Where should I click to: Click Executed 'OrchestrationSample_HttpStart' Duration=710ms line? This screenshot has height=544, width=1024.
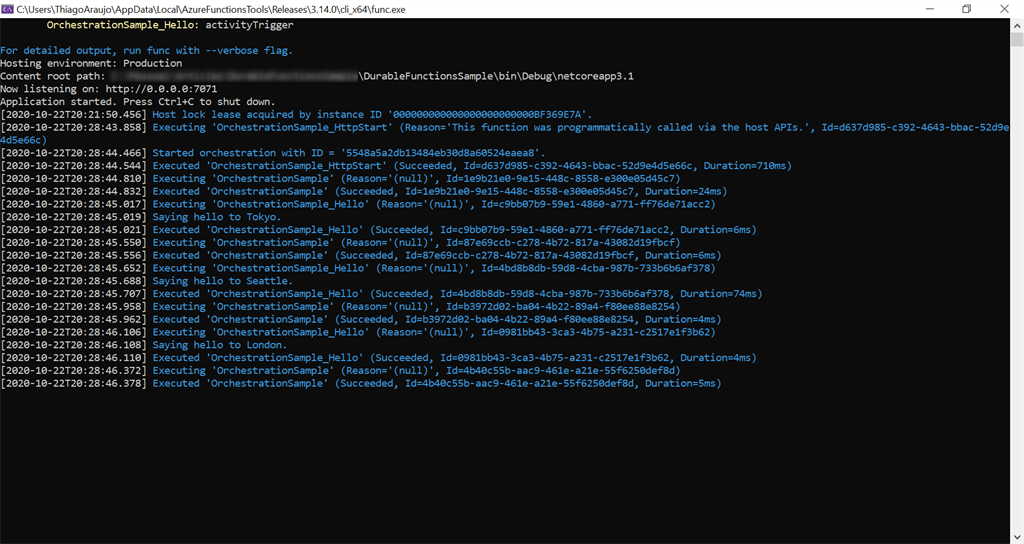click(x=396, y=166)
